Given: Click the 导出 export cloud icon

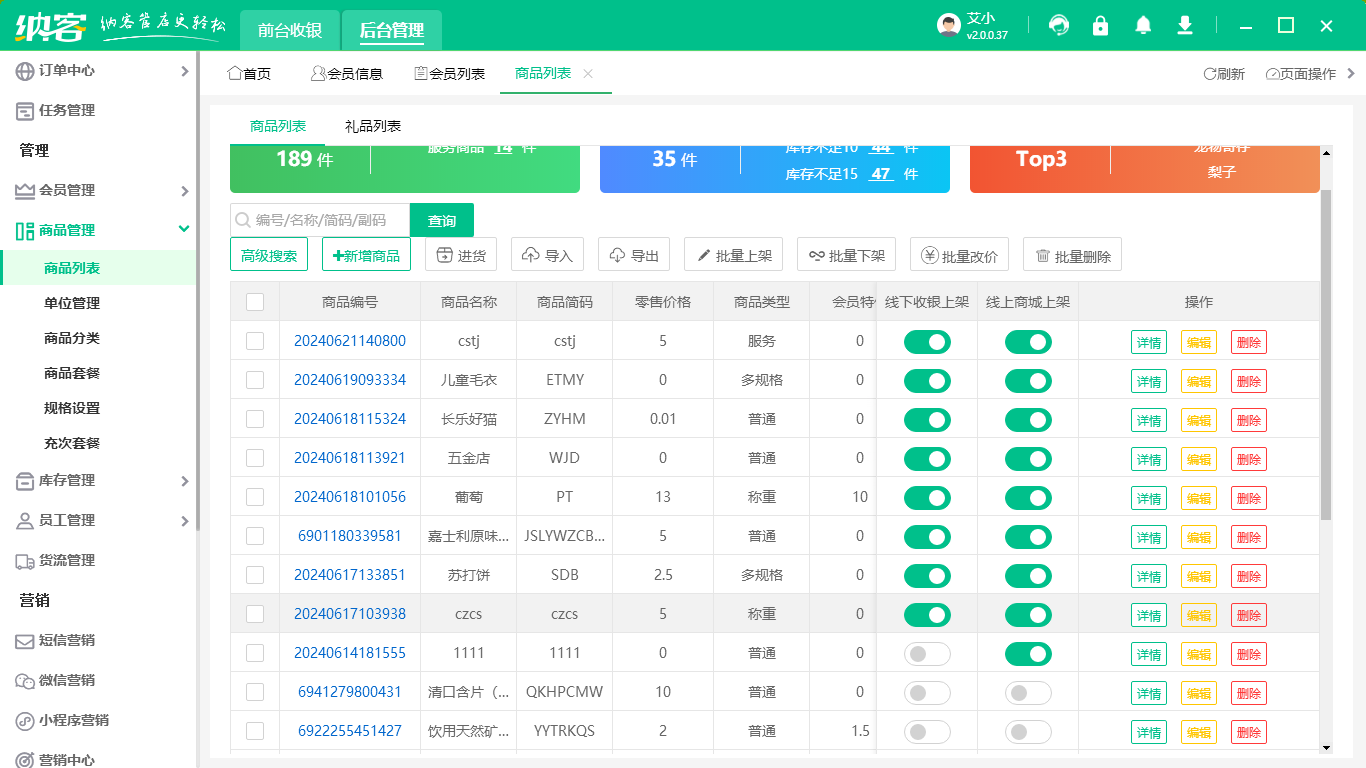Looking at the screenshot, I should (617, 256).
